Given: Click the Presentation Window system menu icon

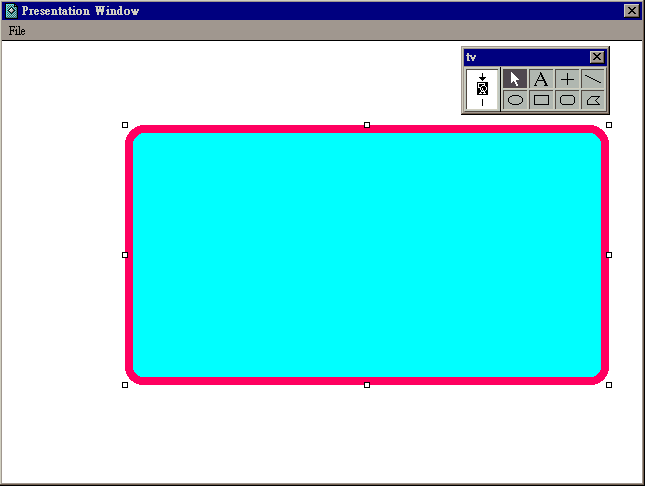Looking at the screenshot, I should (x=11, y=11).
